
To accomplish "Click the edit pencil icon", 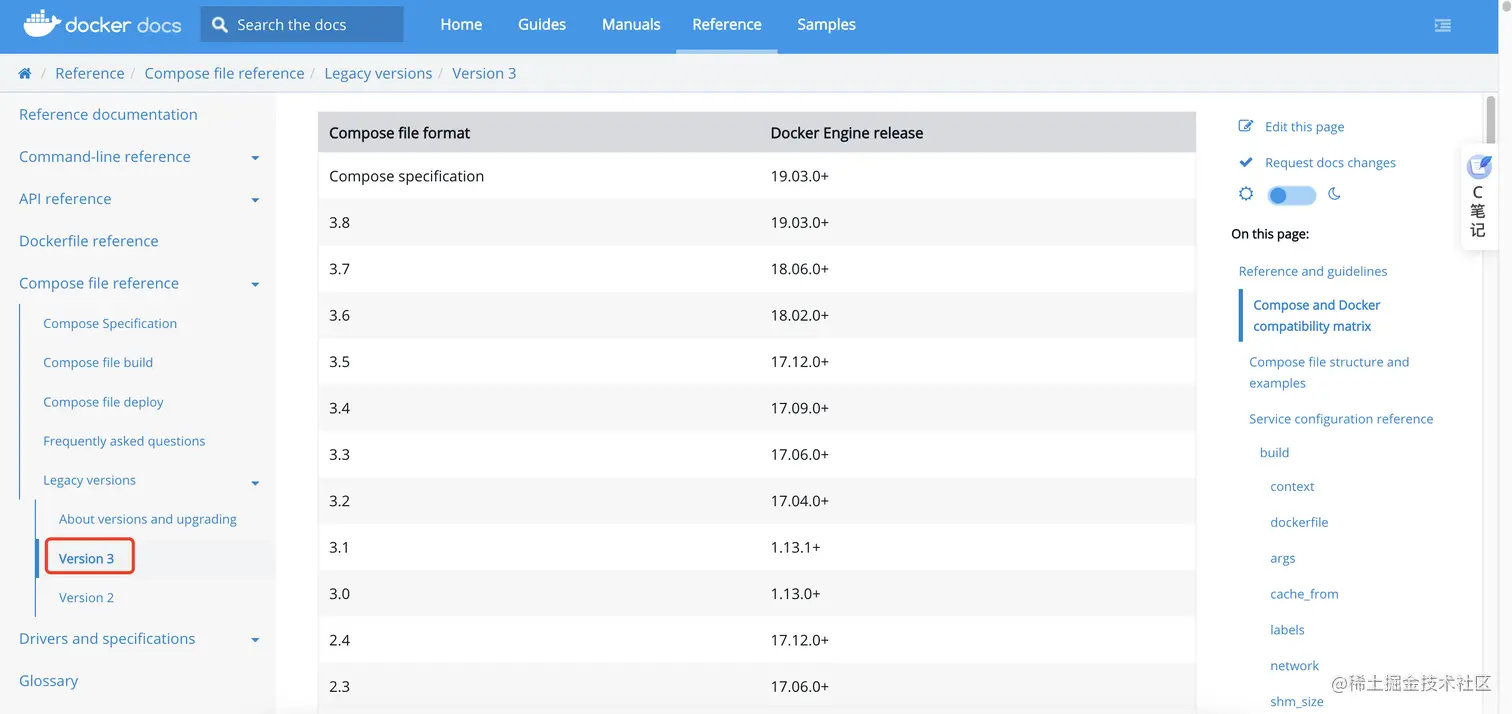I will point(1246,126).
